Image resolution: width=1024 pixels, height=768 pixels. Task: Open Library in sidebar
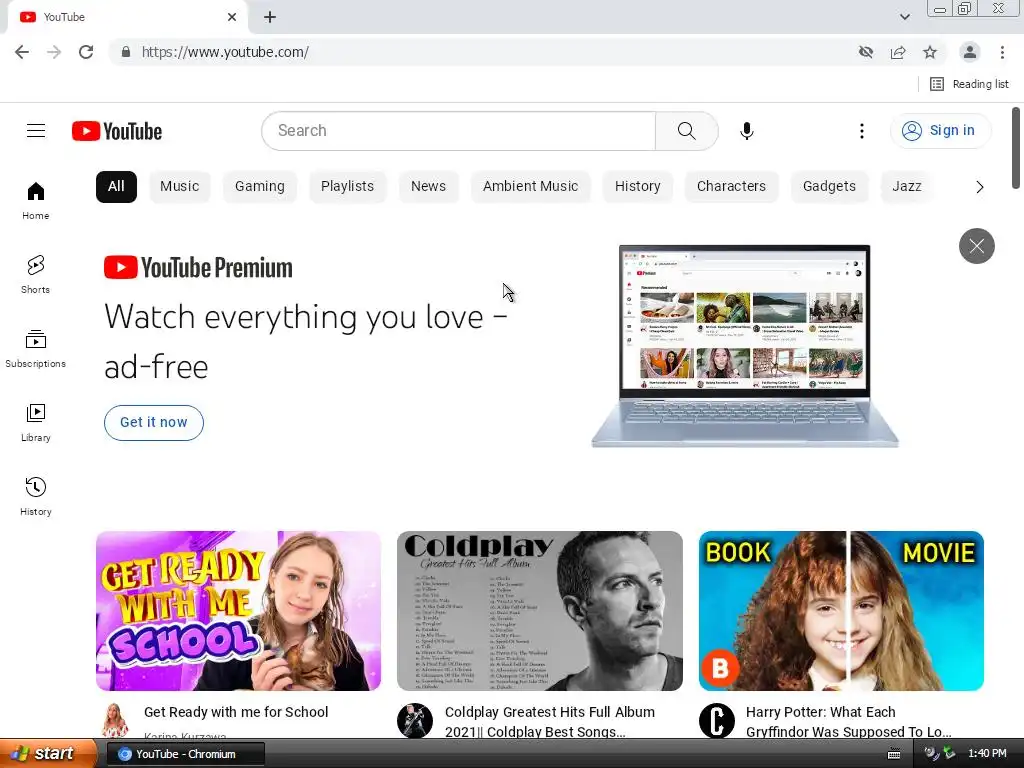pos(35,423)
